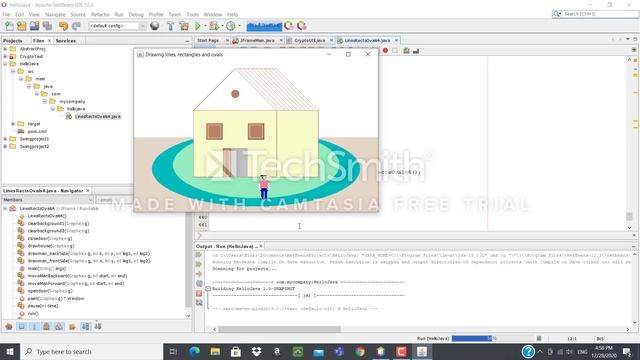640x360 pixels.
Task: Select LinesRectsOvals4.java in Files tree
Action: (x=98, y=116)
